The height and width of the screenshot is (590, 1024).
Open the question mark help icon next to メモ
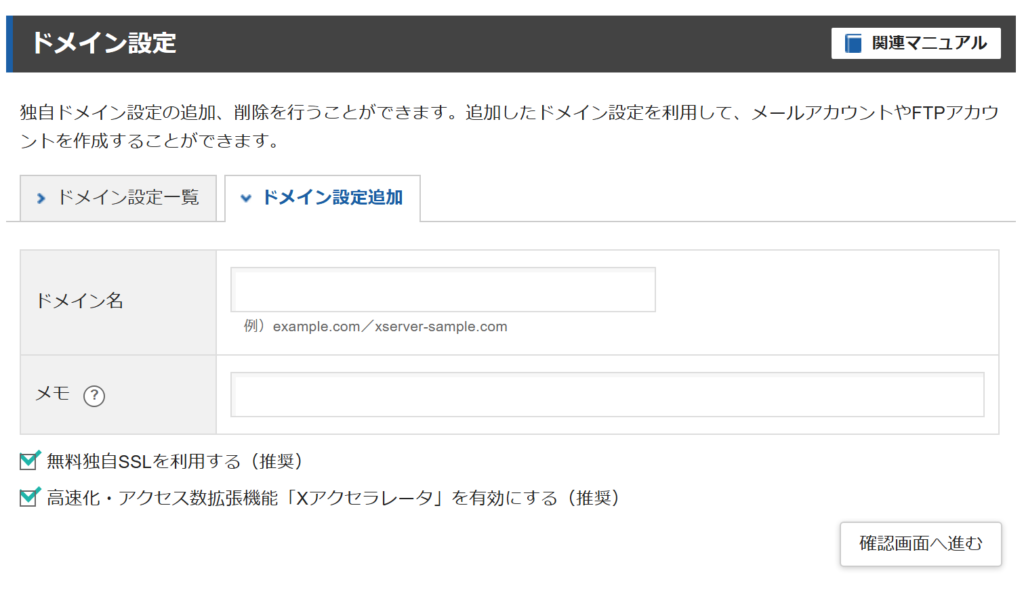pos(94,395)
